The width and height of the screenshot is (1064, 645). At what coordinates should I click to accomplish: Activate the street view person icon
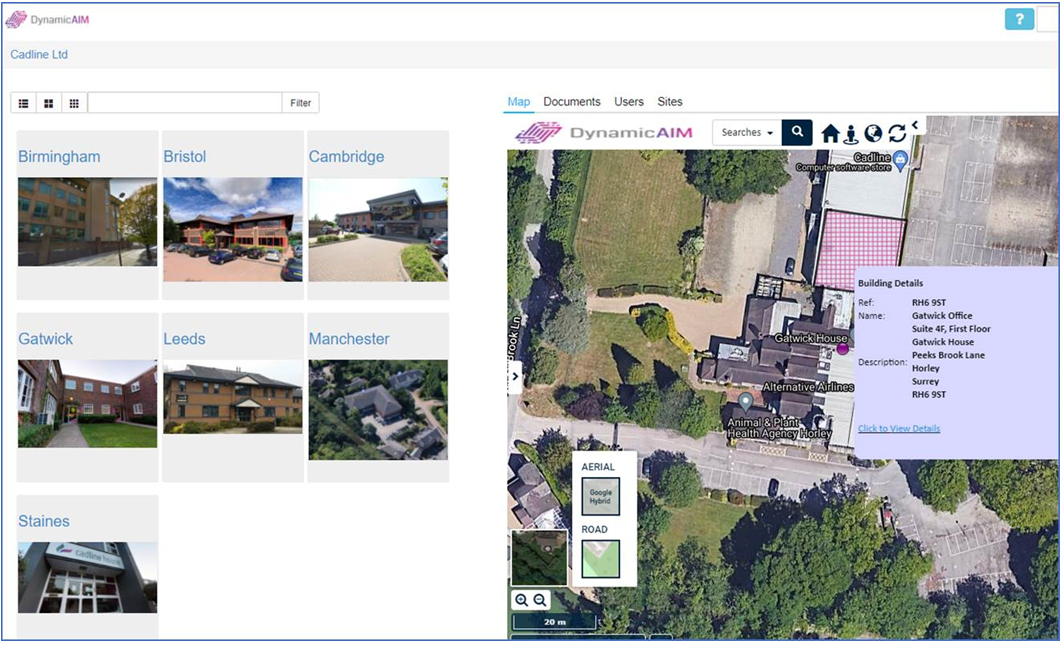(851, 134)
